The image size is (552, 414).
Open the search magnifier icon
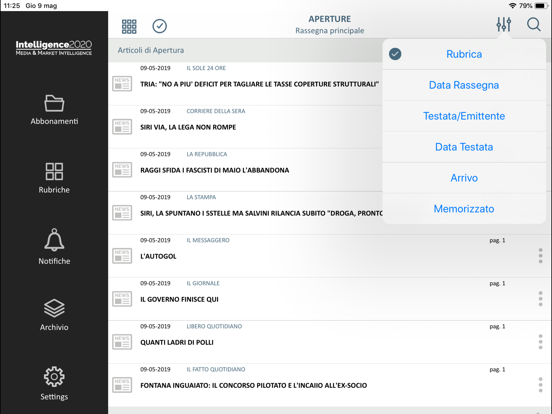tap(534, 25)
